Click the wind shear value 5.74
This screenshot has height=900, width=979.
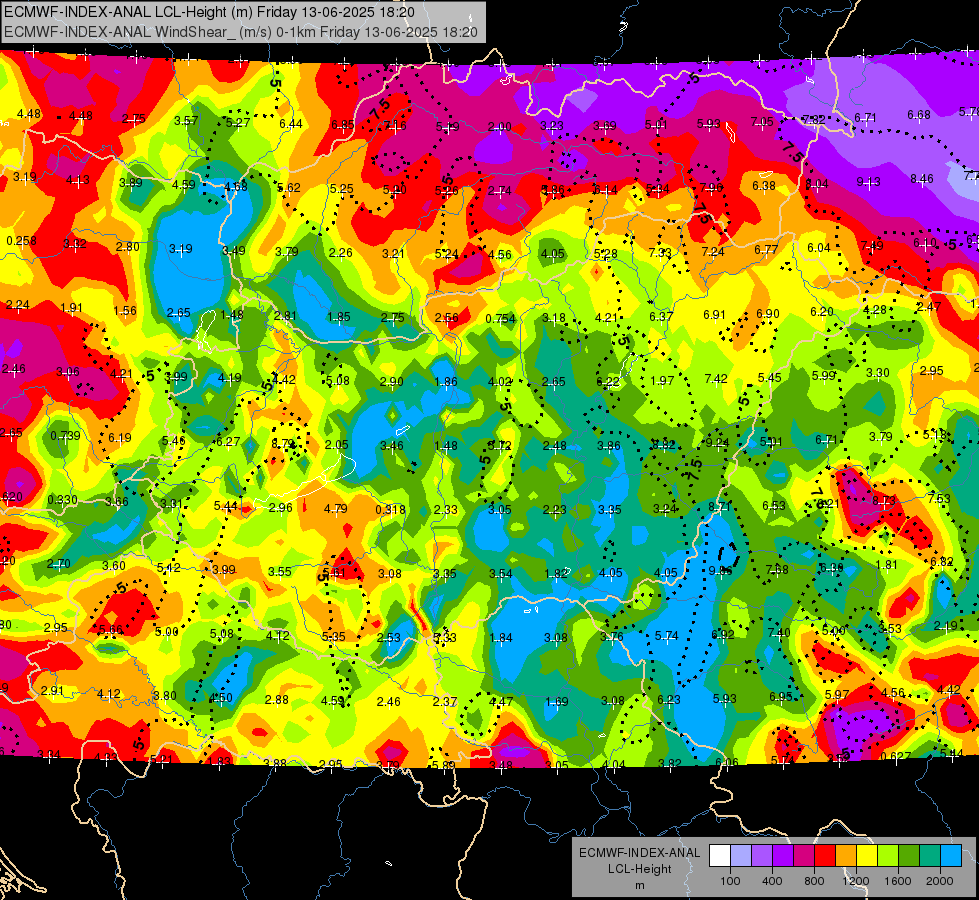(666, 636)
